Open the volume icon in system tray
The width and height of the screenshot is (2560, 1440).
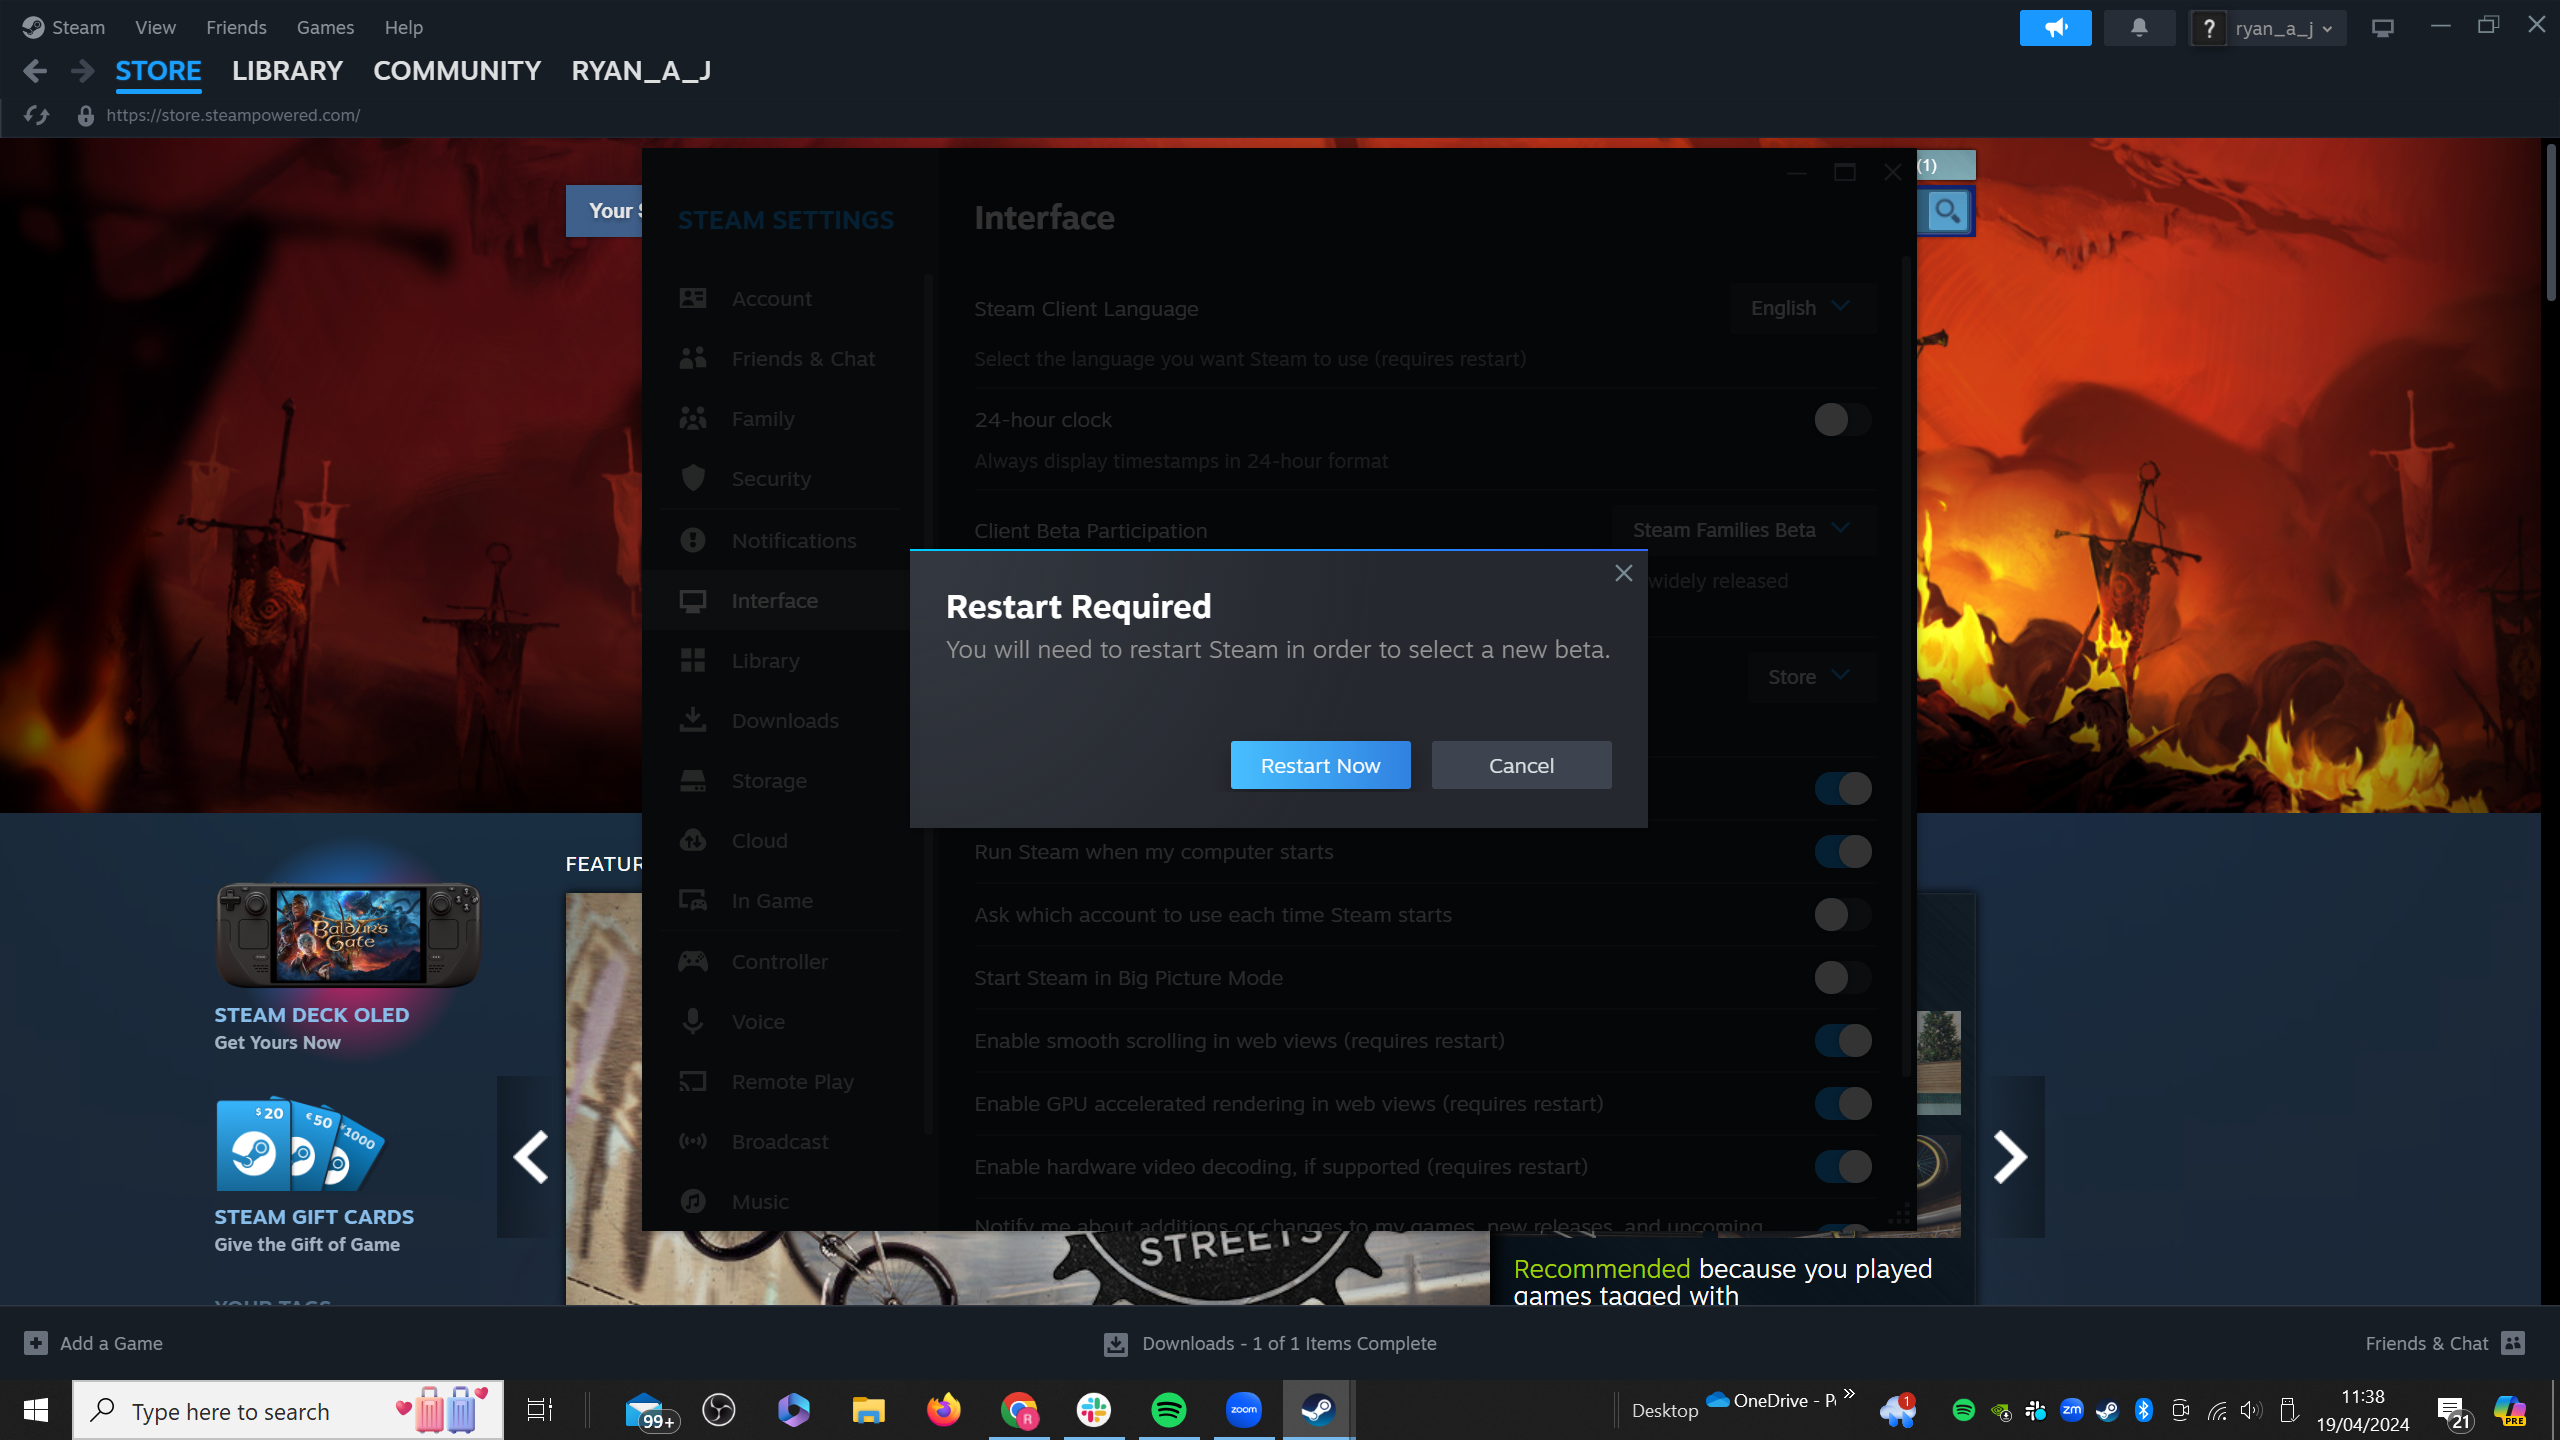(2250, 1411)
